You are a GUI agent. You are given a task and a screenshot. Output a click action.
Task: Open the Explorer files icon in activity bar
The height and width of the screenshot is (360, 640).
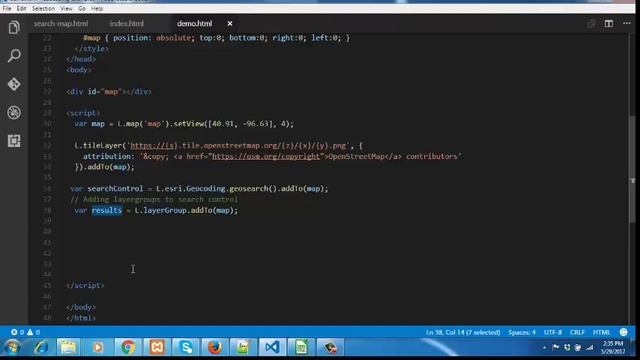tap(14, 27)
